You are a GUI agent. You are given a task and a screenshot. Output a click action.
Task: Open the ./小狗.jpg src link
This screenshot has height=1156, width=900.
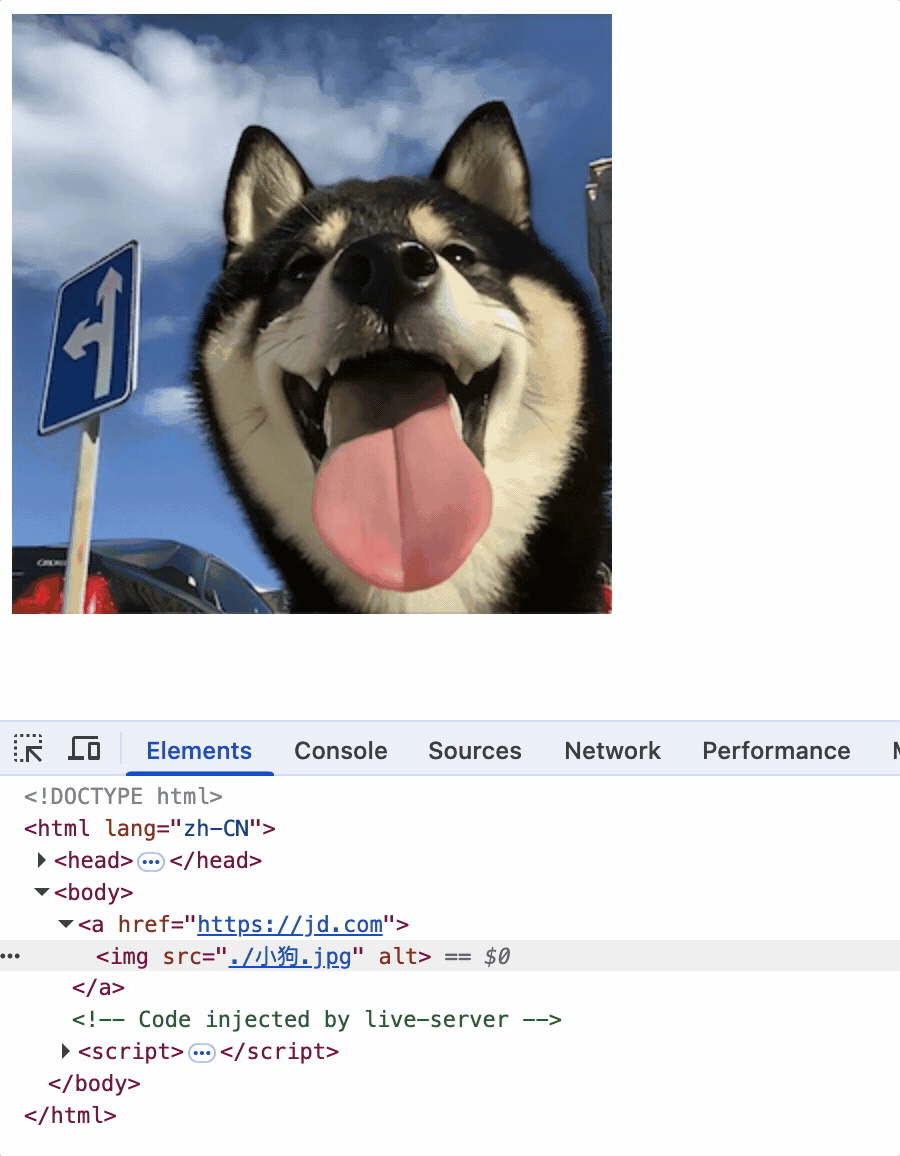point(290,956)
